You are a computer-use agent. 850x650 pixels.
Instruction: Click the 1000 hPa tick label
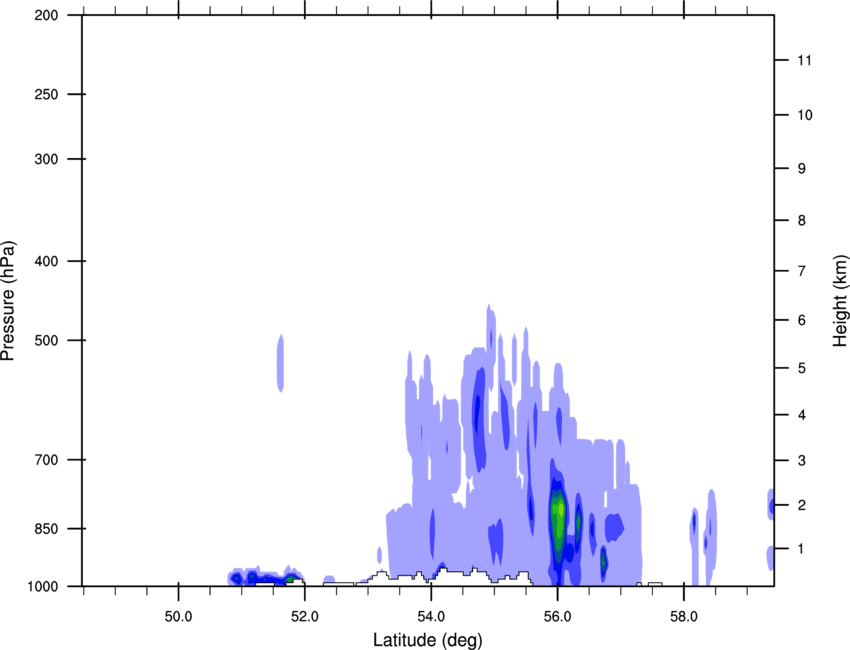tap(44, 586)
